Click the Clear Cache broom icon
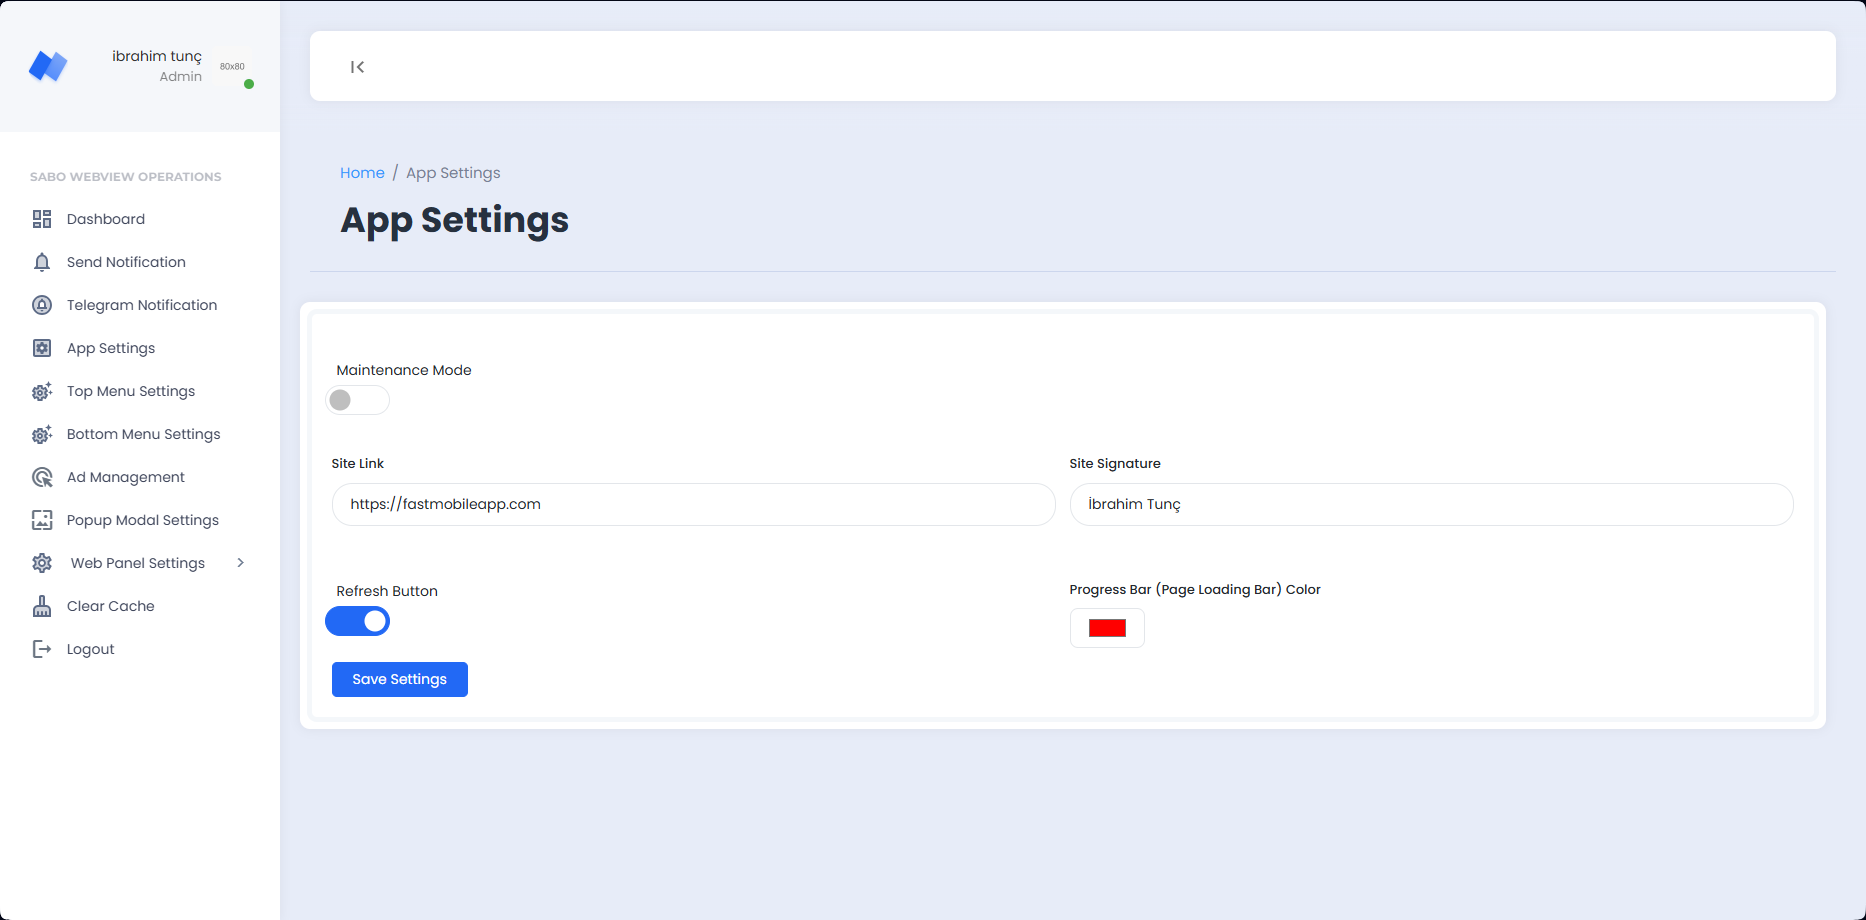The width and height of the screenshot is (1866, 920). click(42, 606)
